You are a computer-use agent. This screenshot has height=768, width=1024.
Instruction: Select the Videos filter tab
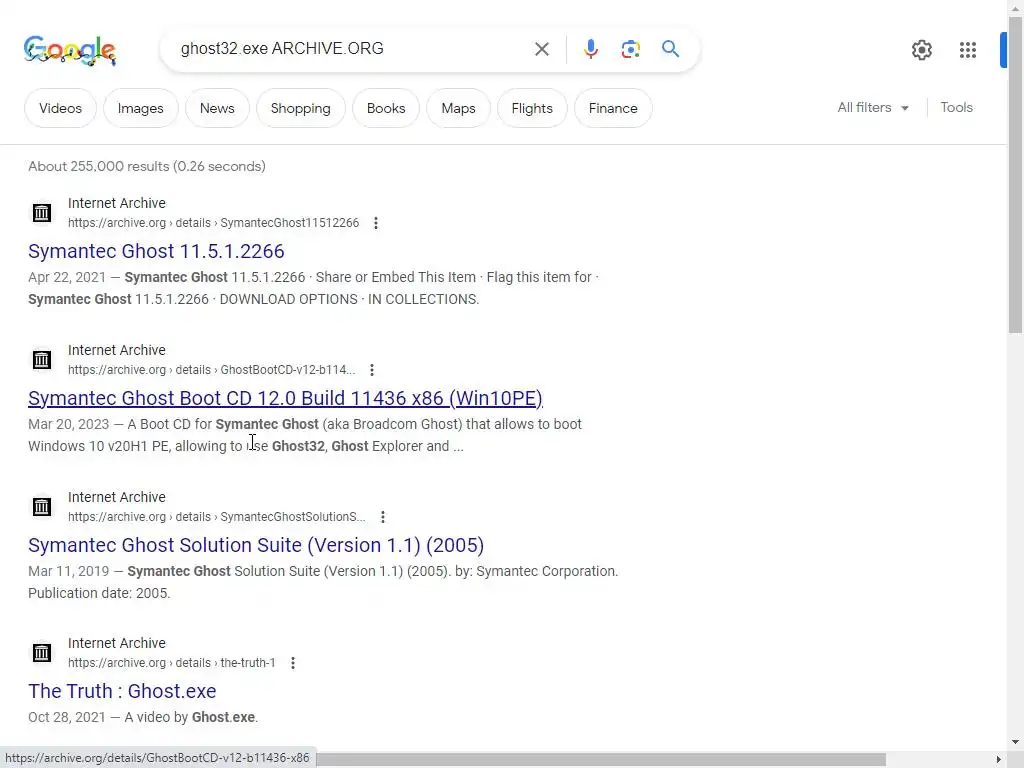click(60, 108)
